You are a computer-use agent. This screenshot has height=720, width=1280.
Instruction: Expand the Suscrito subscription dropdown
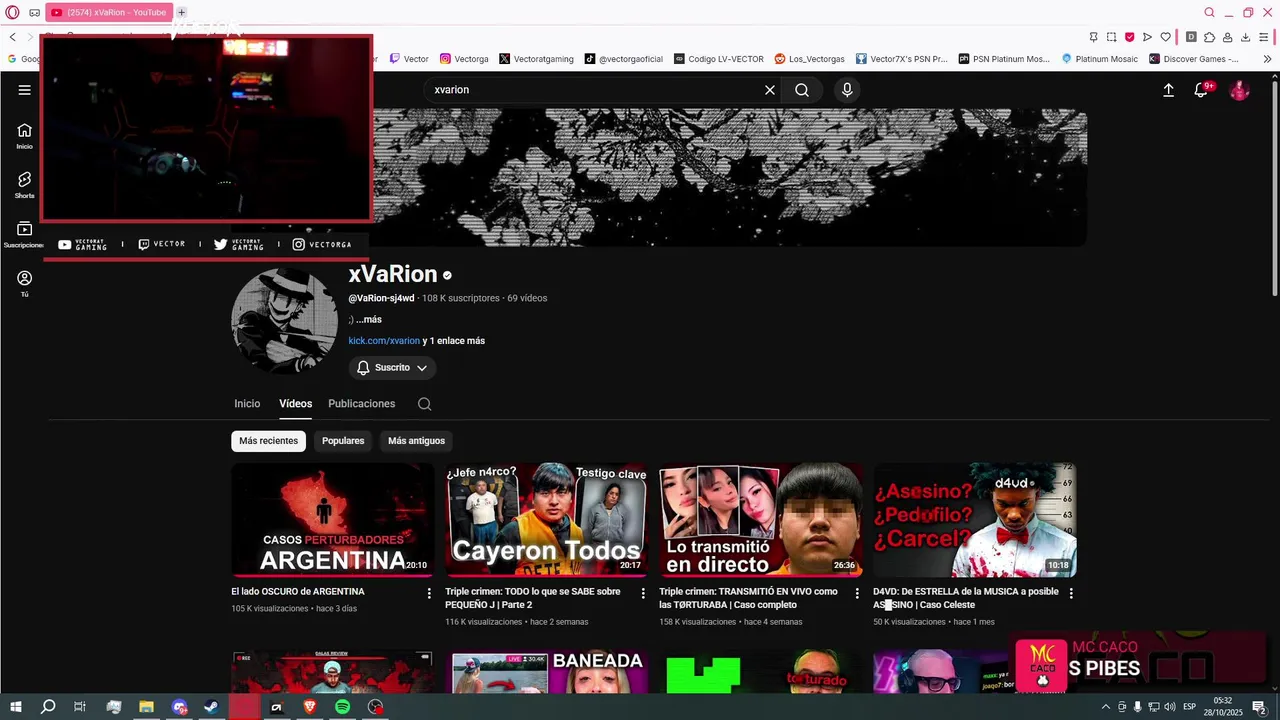[392, 368]
